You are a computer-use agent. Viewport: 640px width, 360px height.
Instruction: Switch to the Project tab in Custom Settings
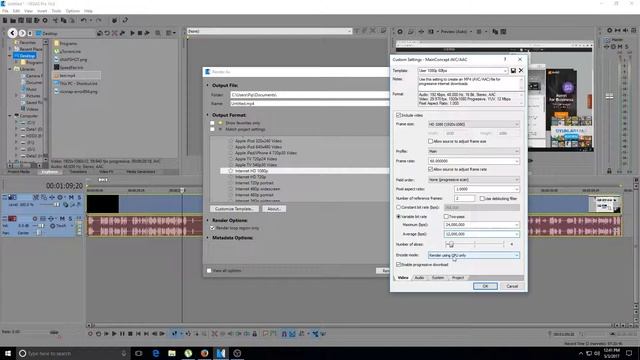[458, 278]
